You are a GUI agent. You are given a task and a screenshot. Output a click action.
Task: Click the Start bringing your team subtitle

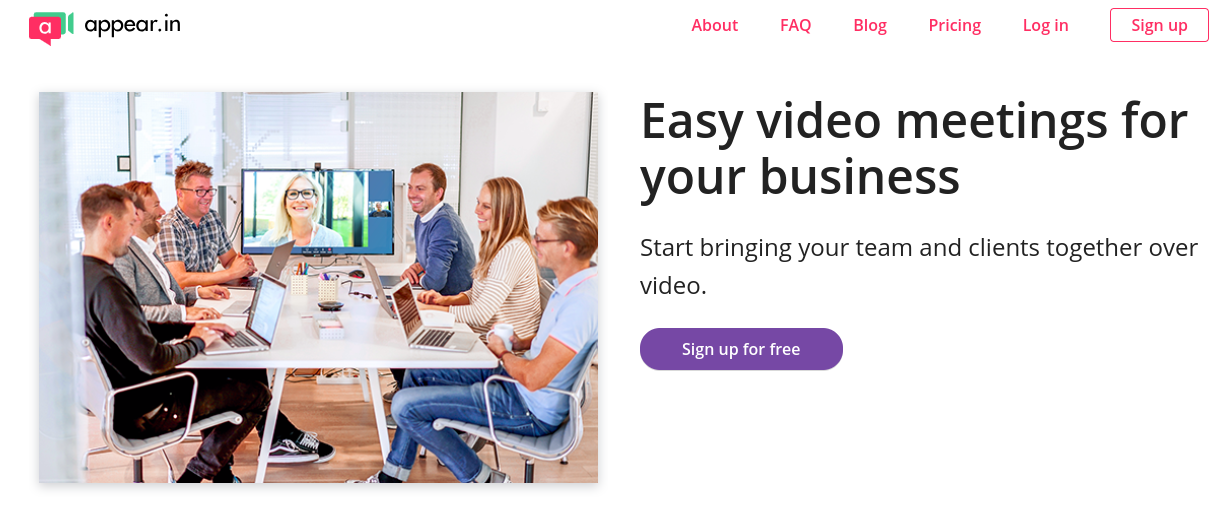click(918, 266)
